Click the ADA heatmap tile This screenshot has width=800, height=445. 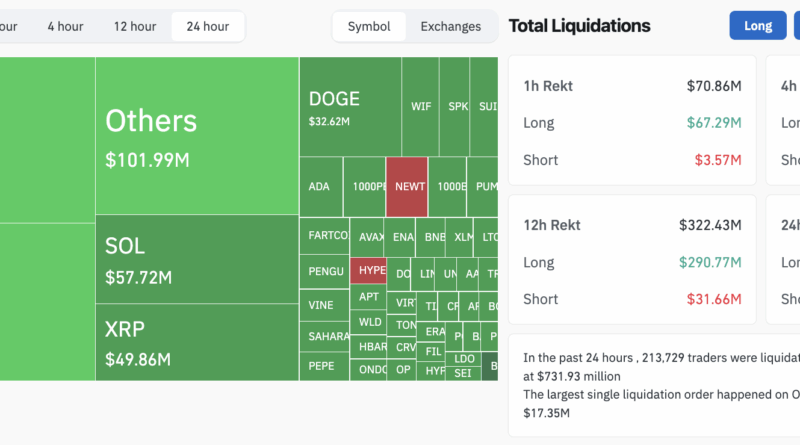tap(320, 186)
